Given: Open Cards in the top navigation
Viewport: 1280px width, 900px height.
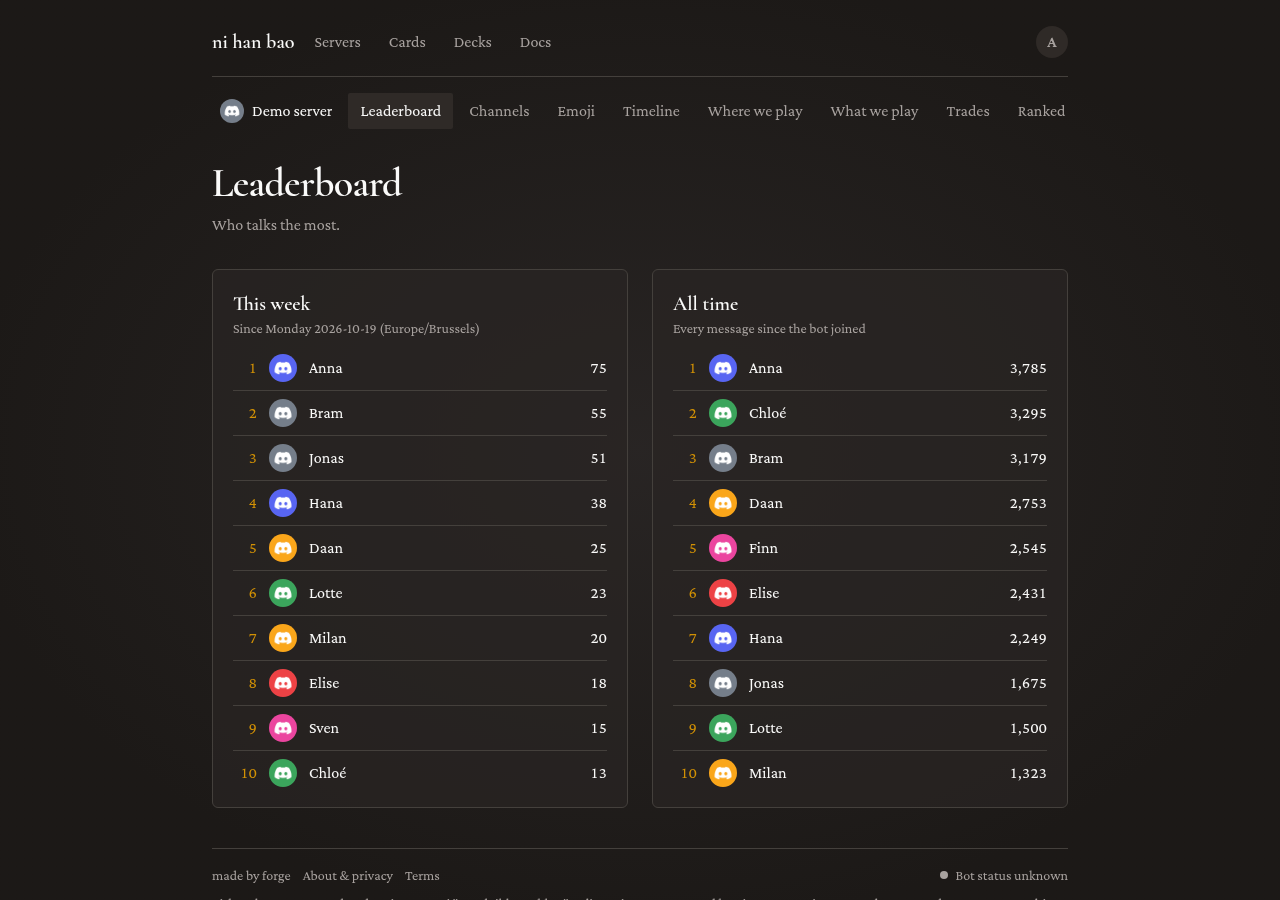Looking at the screenshot, I should (x=407, y=42).
